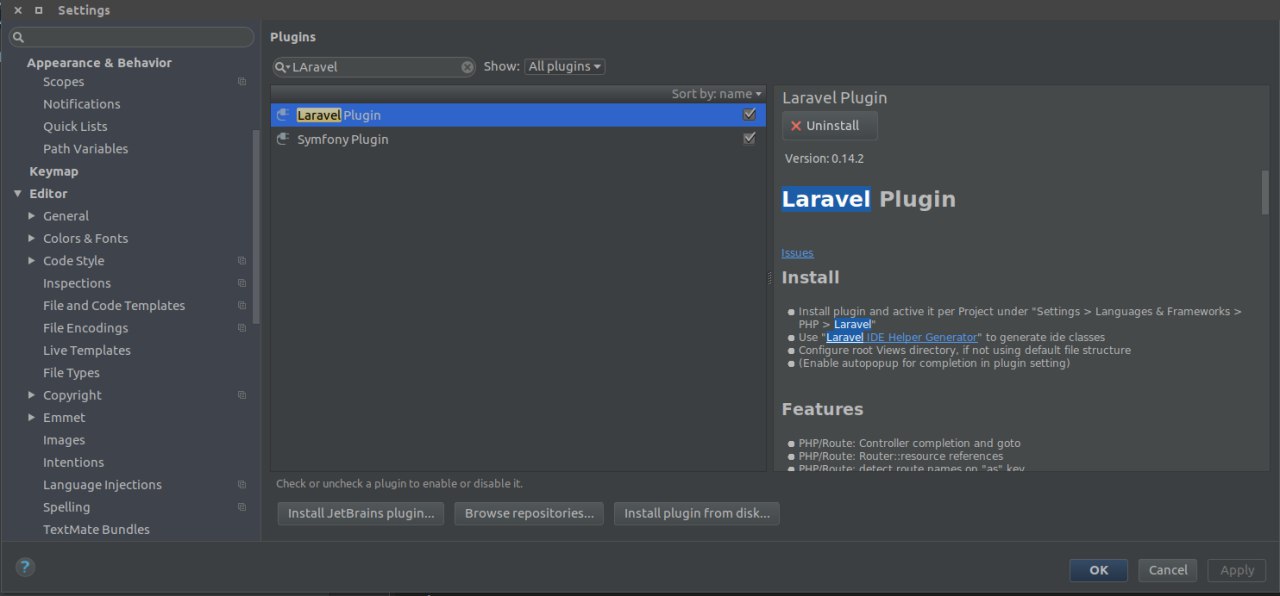Open Keymap settings page
This screenshot has width=1280, height=596.
pos(53,171)
